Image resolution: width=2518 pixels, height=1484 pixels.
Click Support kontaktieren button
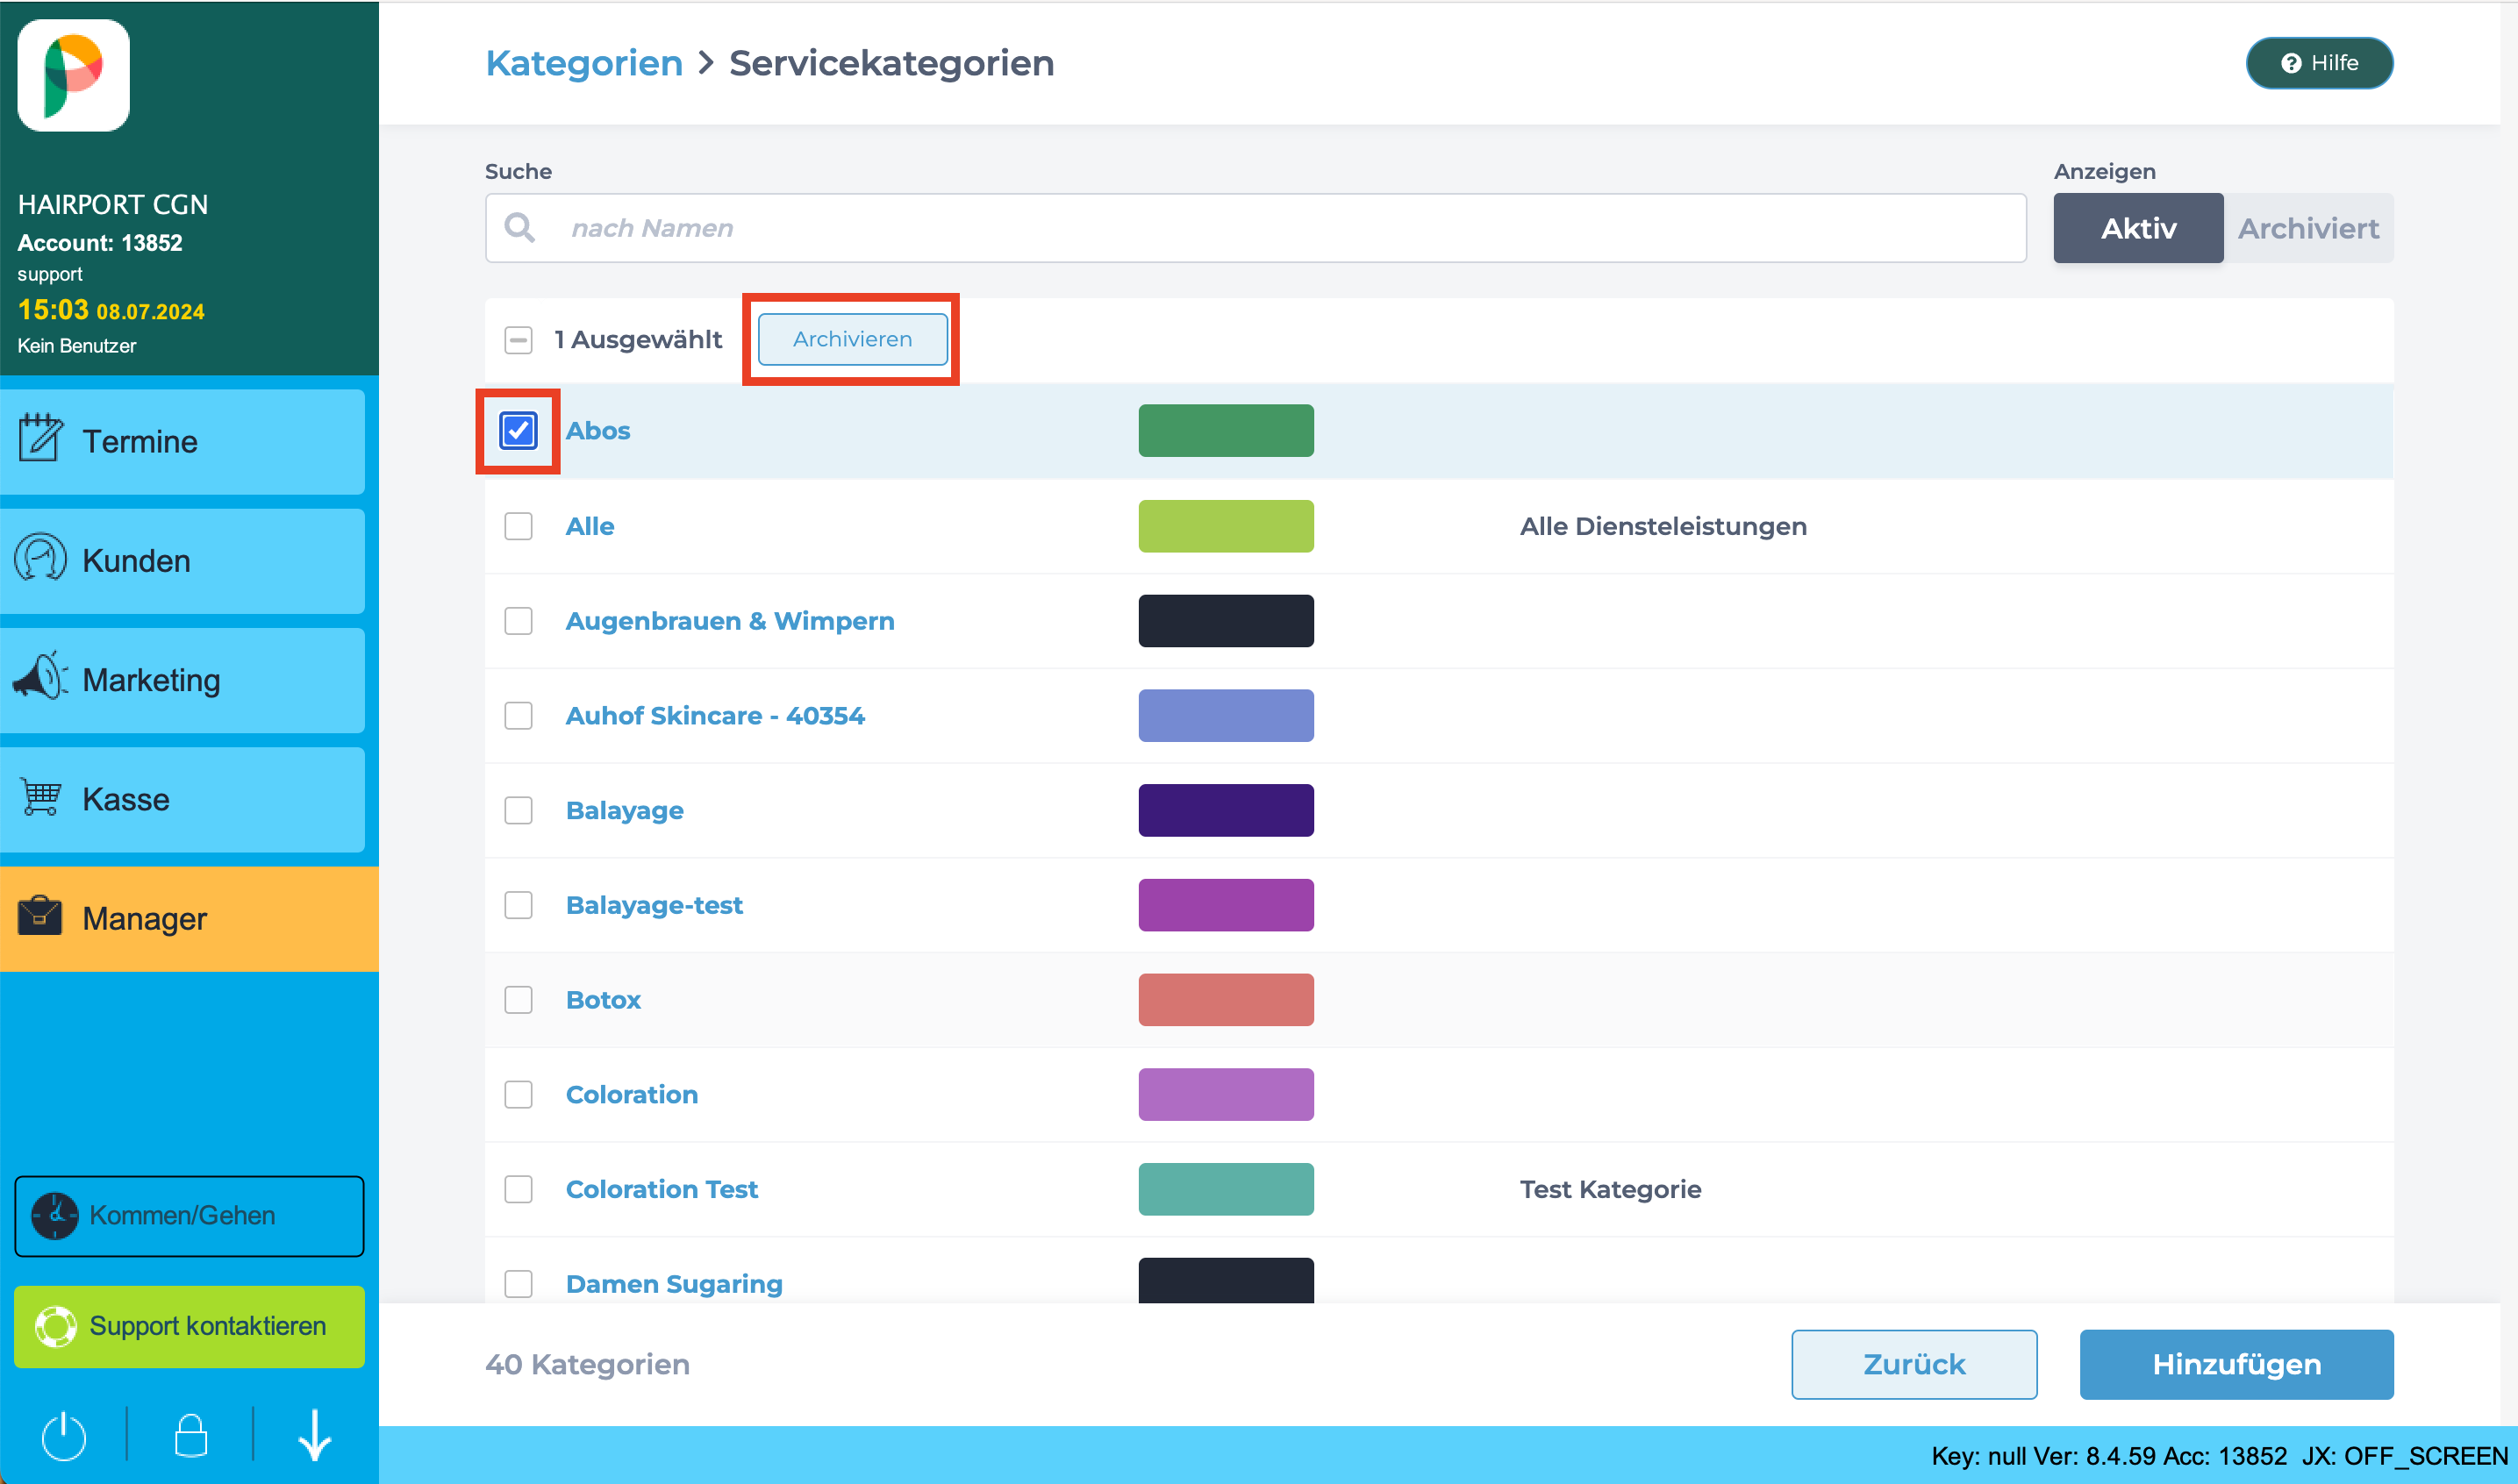coord(189,1326)
